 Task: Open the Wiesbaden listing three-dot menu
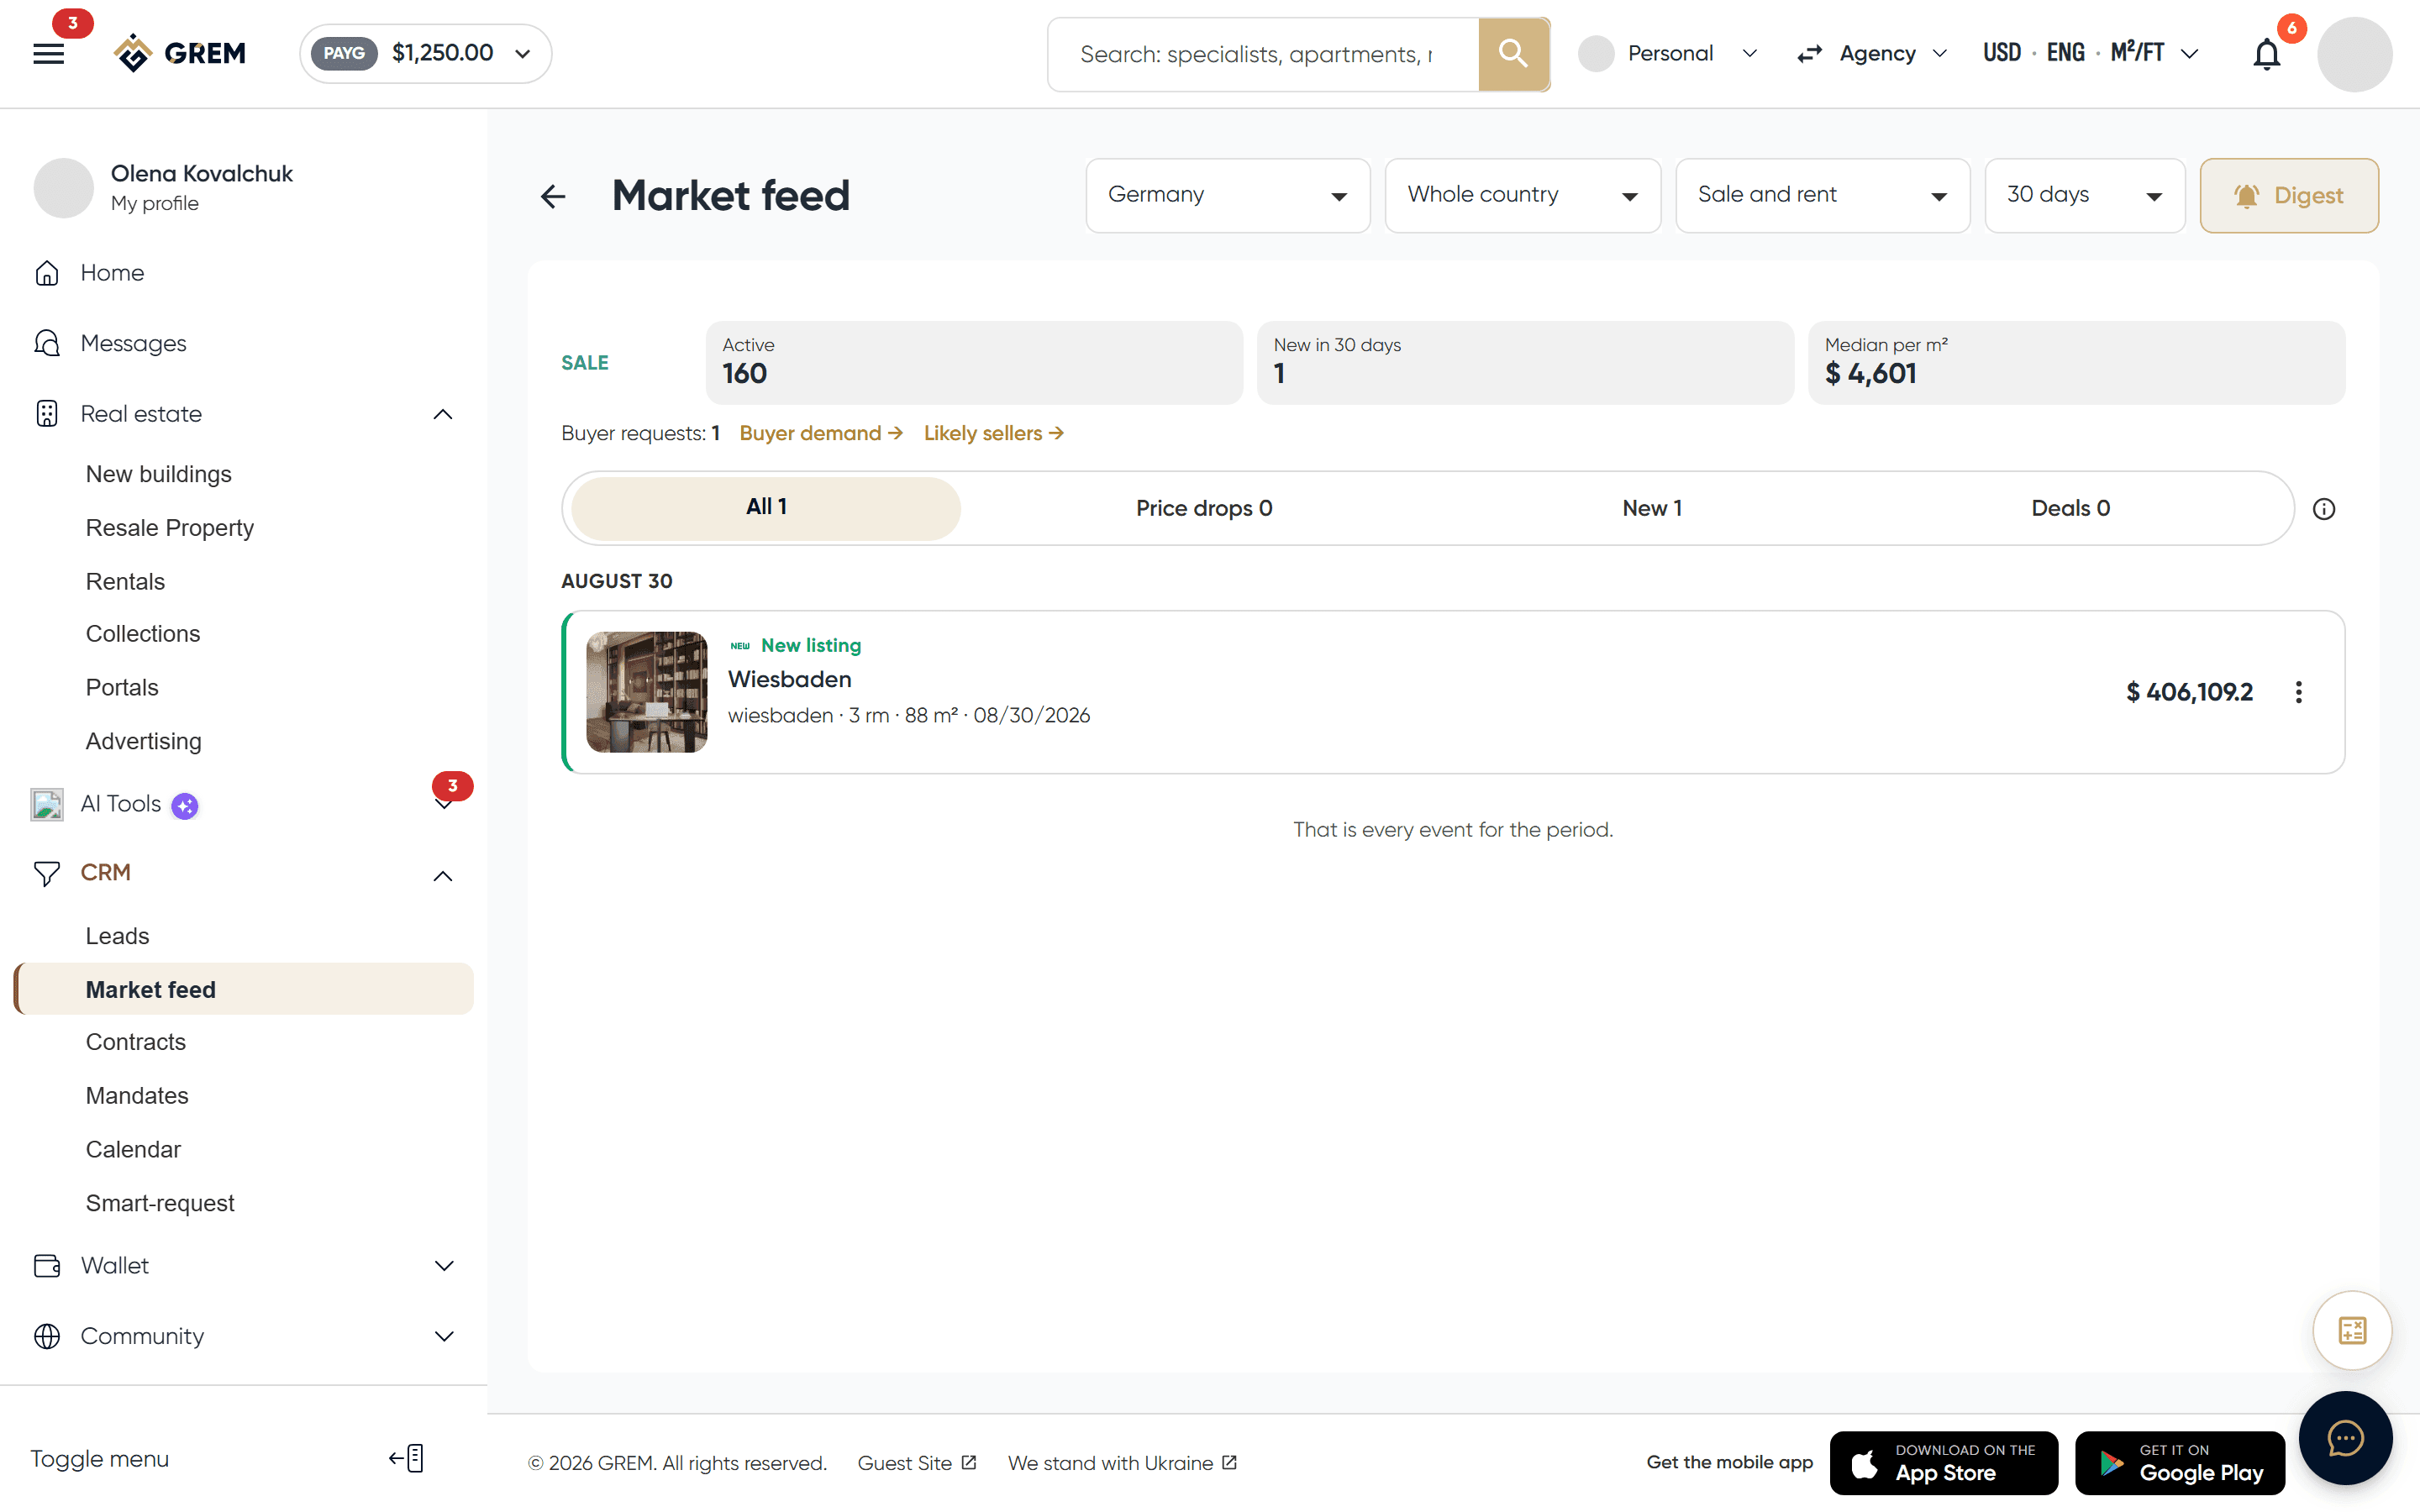coord(2298,692)
